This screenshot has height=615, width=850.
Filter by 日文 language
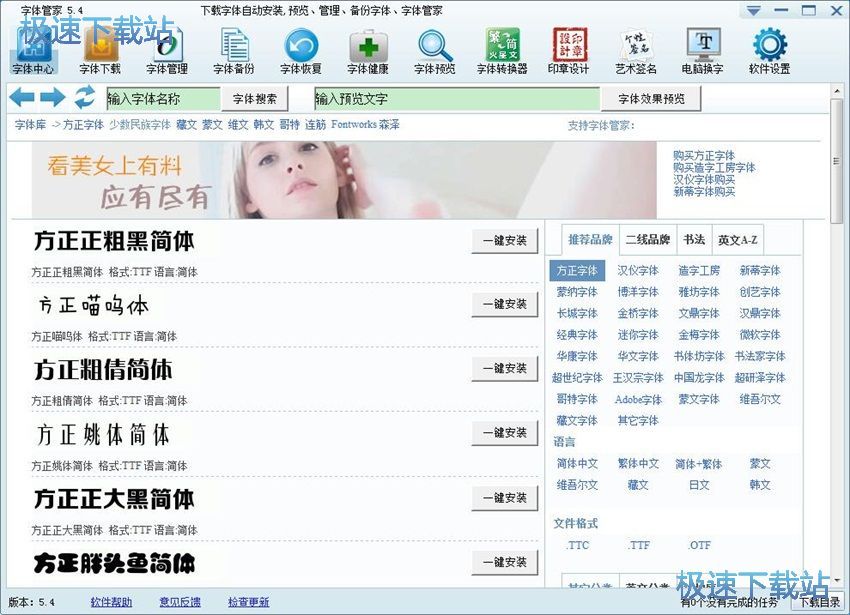[x=699, y=485]
